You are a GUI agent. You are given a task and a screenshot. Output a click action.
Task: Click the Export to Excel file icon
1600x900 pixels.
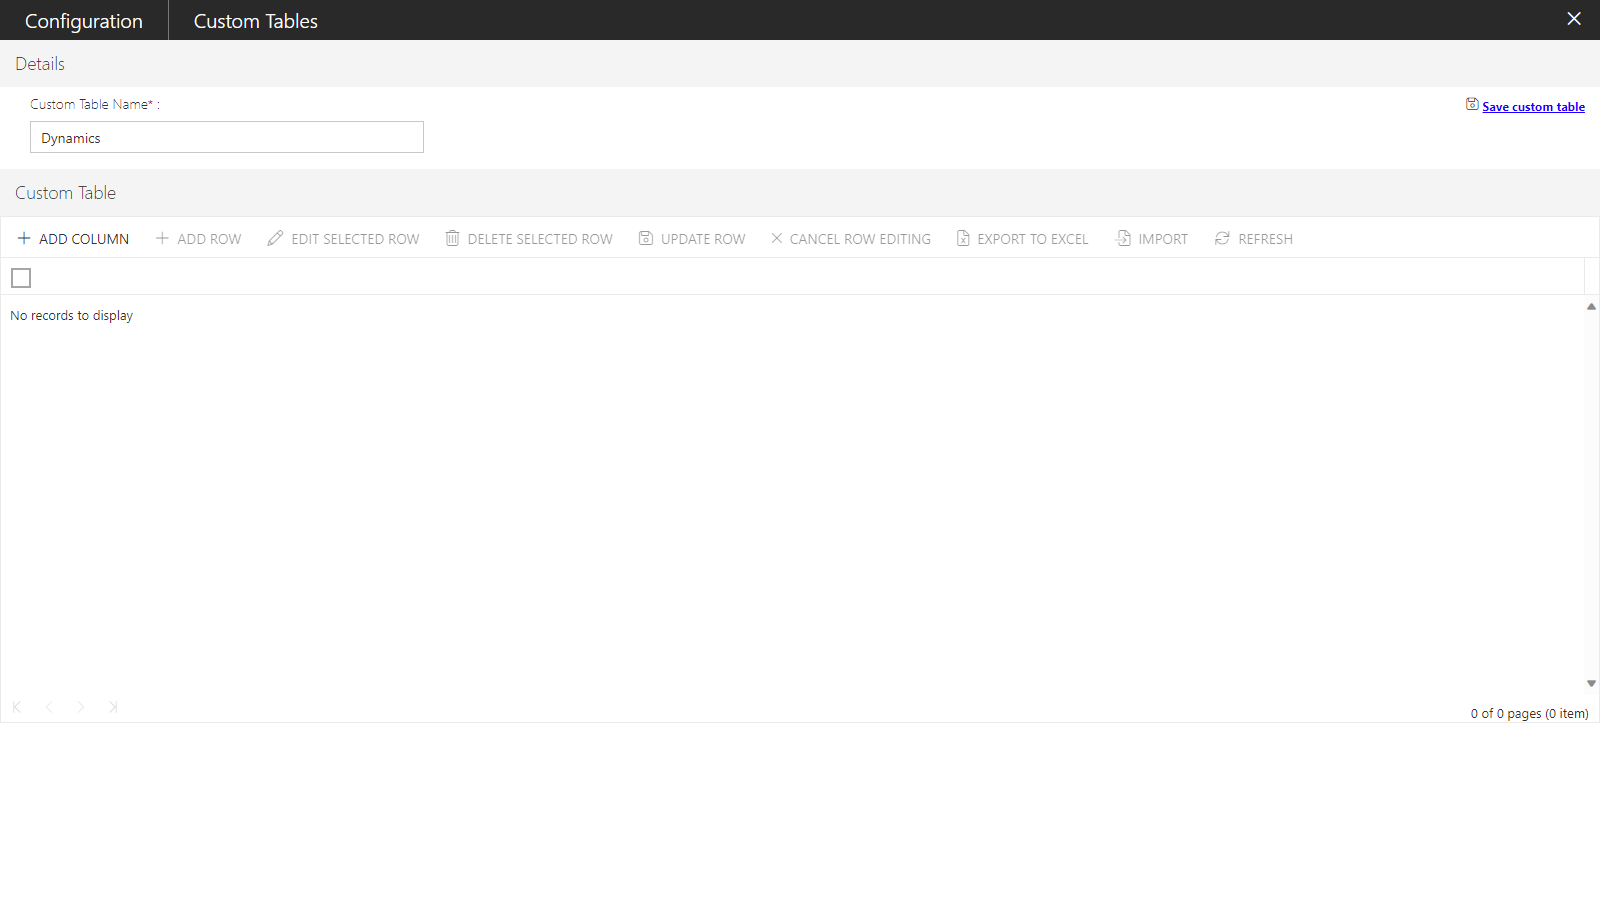pos(963,238)
